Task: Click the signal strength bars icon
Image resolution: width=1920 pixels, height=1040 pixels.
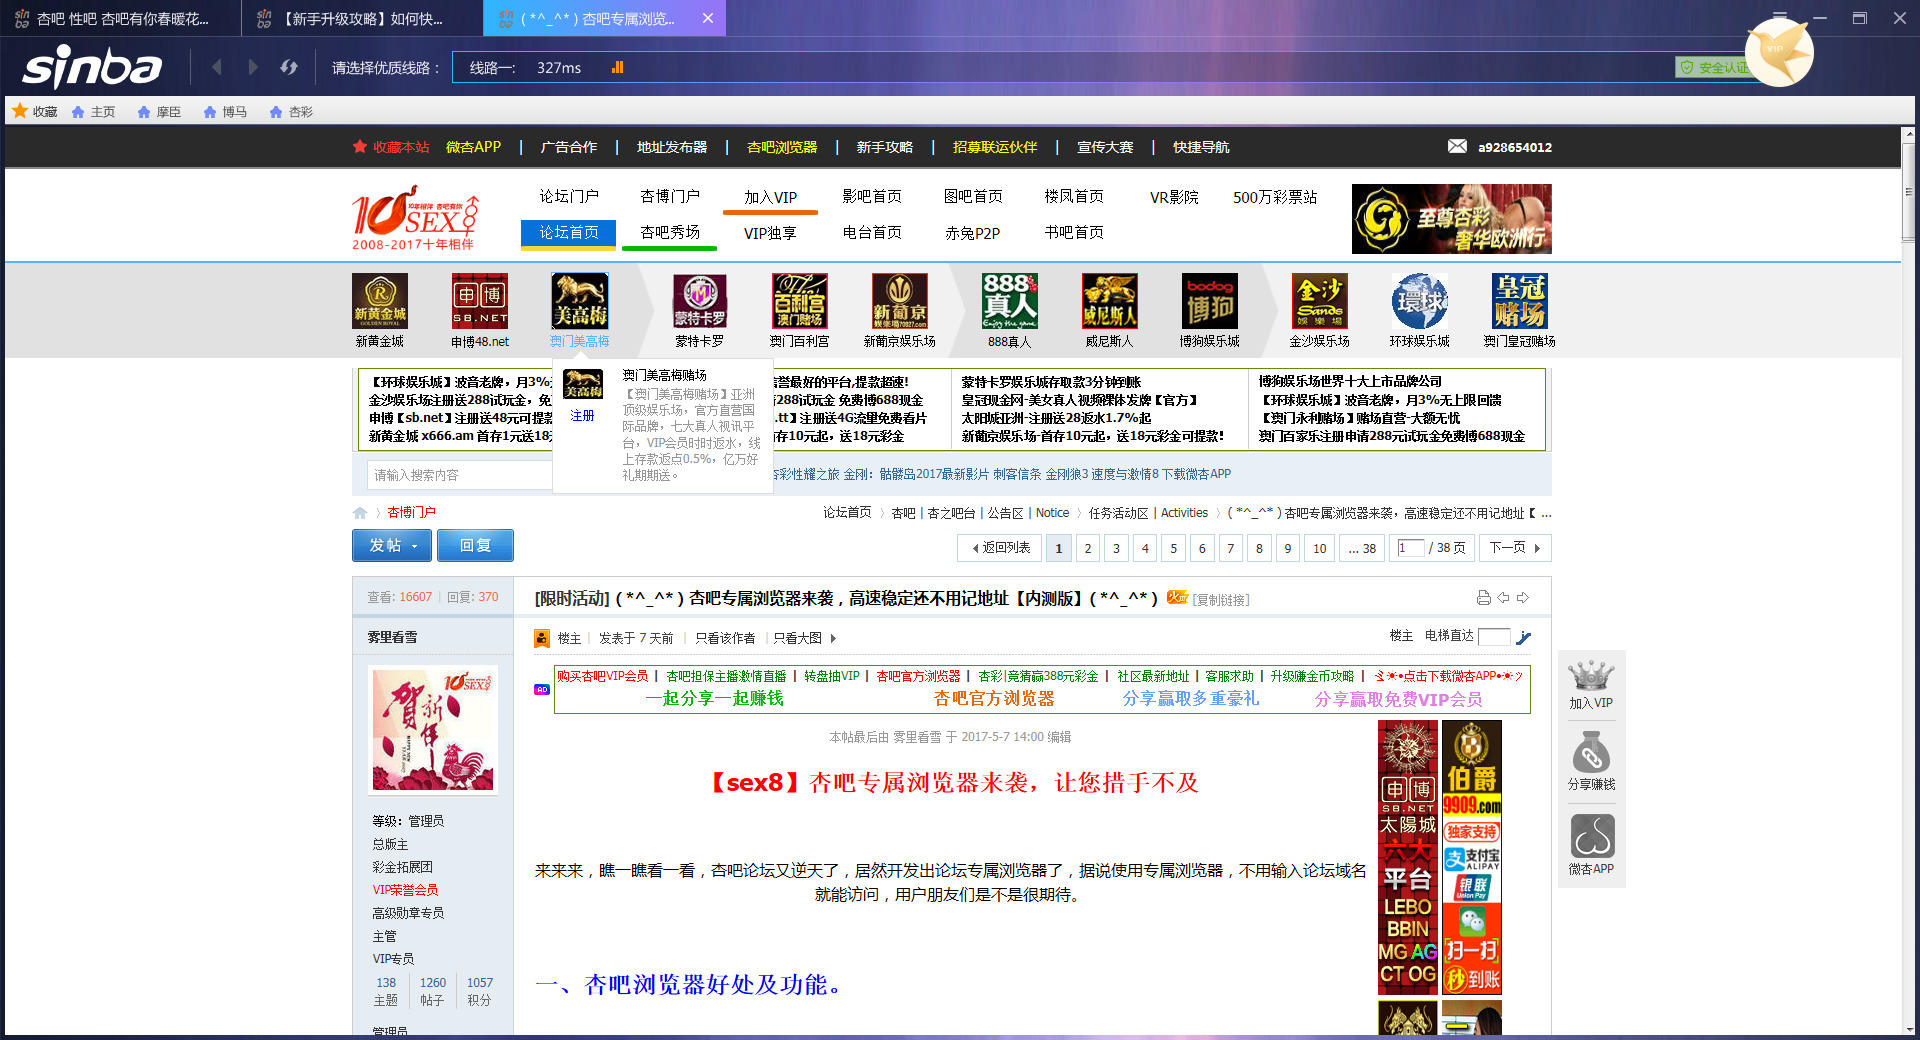Action: pos(617,67)
